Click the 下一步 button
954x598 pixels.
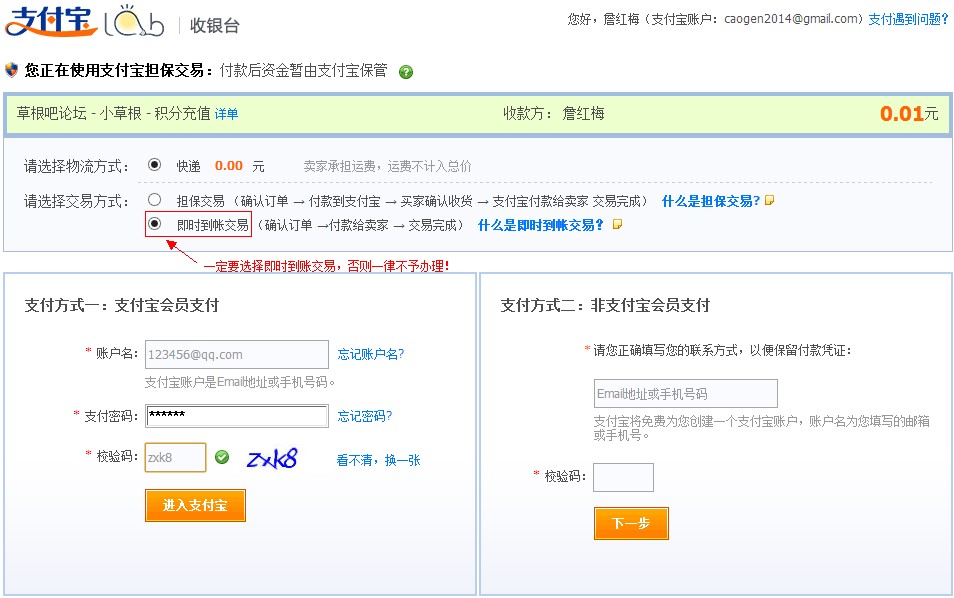pyautogui.click(x=630, y=523)
